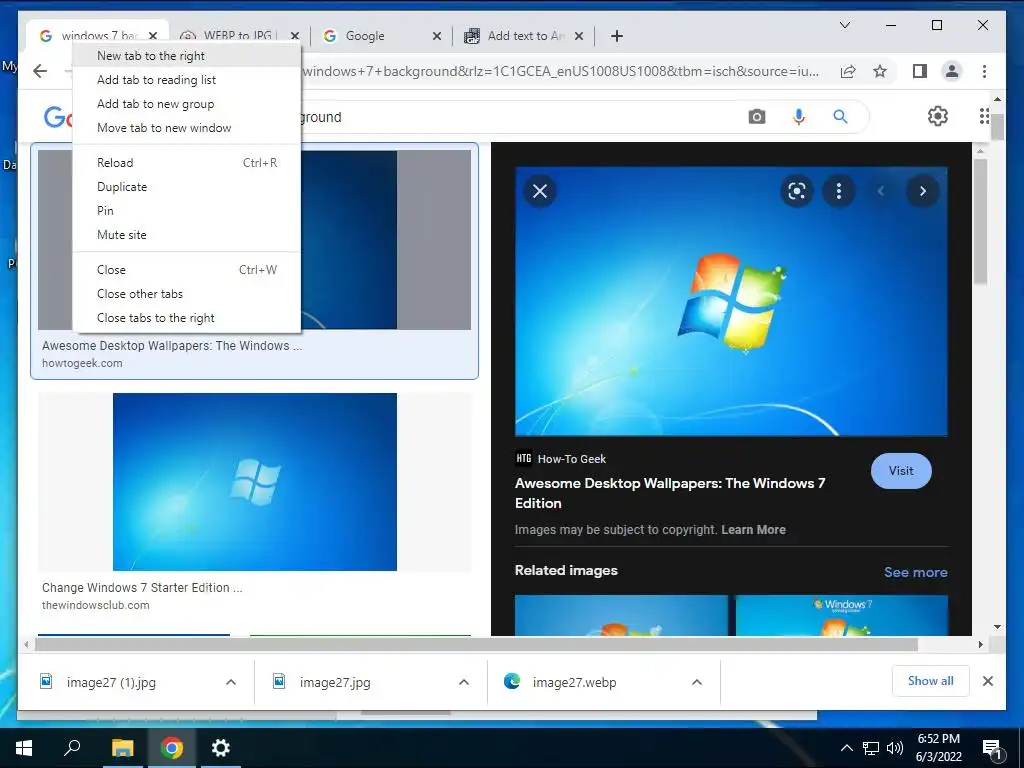The height and width of the screenshot is (768, 1024).
Task: Click the Show all downloads button
Action: [x=931, y=681]
